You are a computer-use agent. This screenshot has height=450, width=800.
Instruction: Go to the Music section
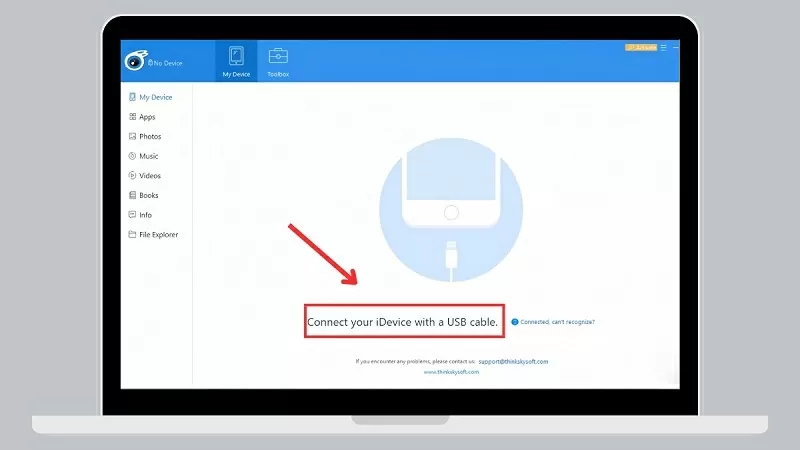[148, 156]
